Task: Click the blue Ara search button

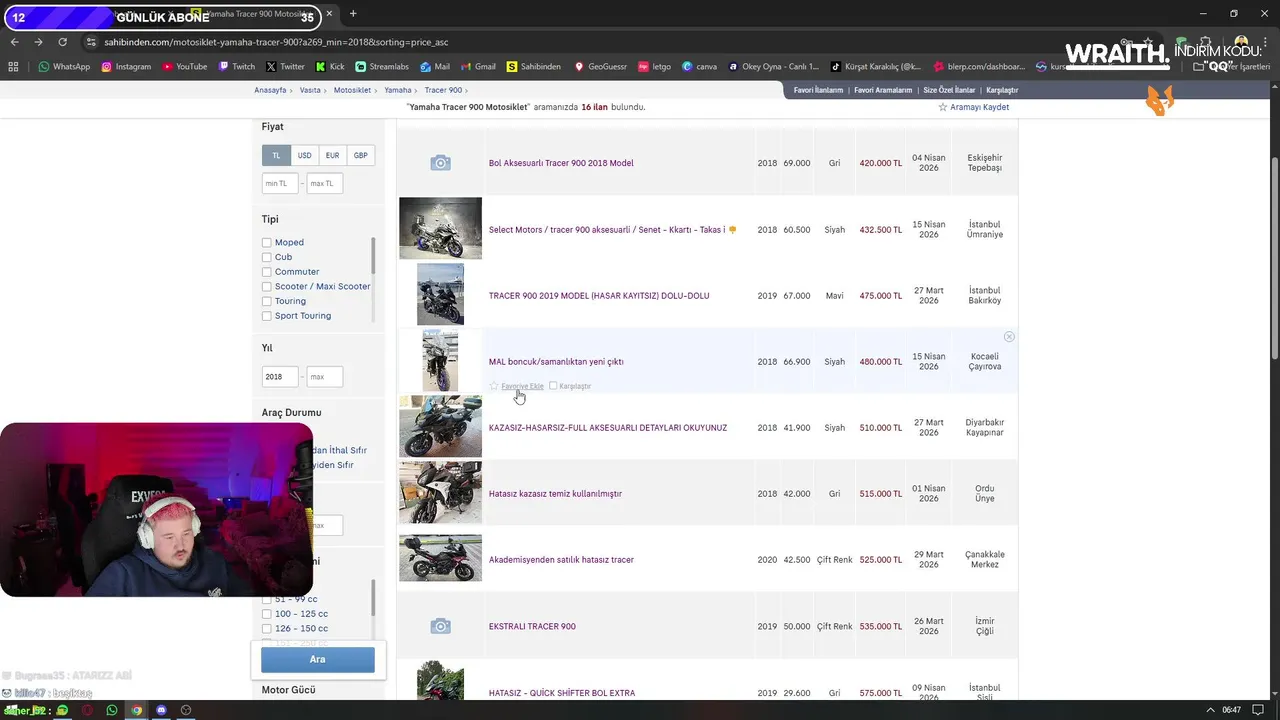Action: [x=318, y=659]
